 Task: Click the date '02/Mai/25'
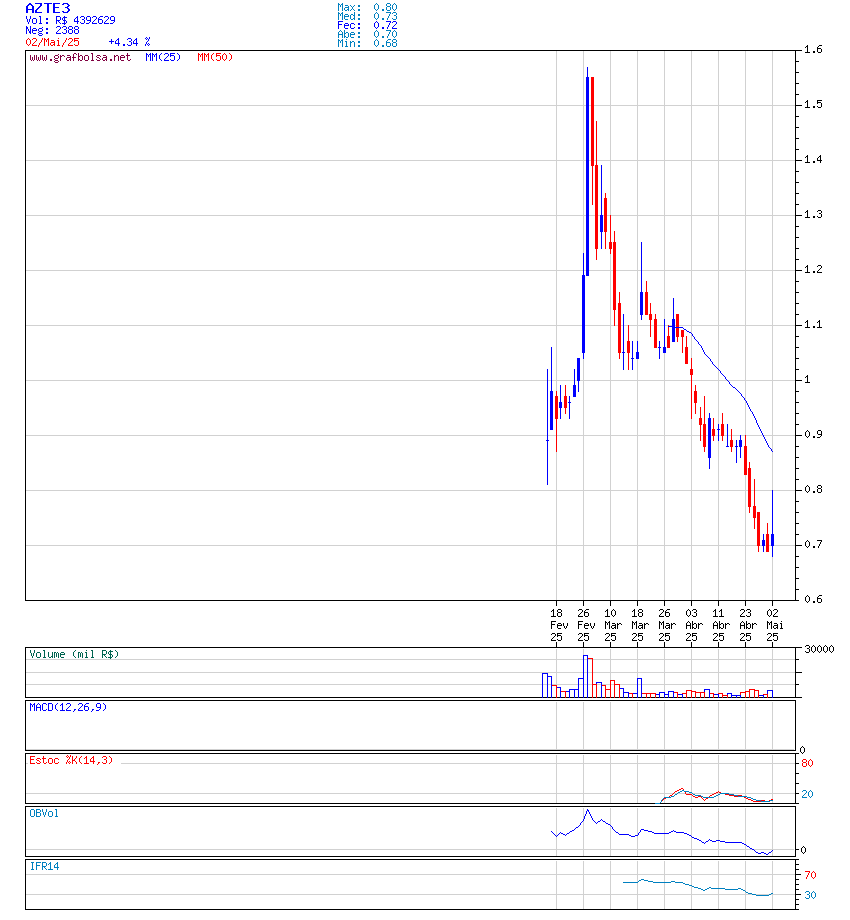pyautogui.click(x=52, y=42)
